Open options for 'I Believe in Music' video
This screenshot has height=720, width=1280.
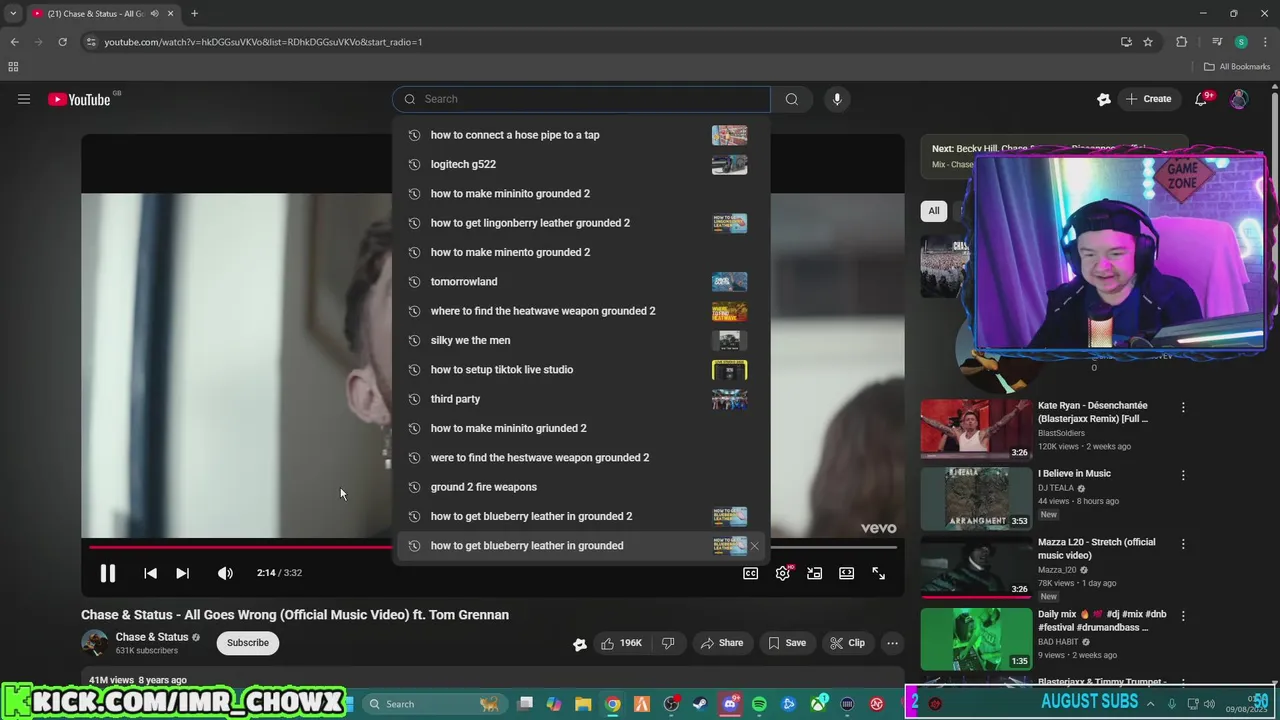1183,476
